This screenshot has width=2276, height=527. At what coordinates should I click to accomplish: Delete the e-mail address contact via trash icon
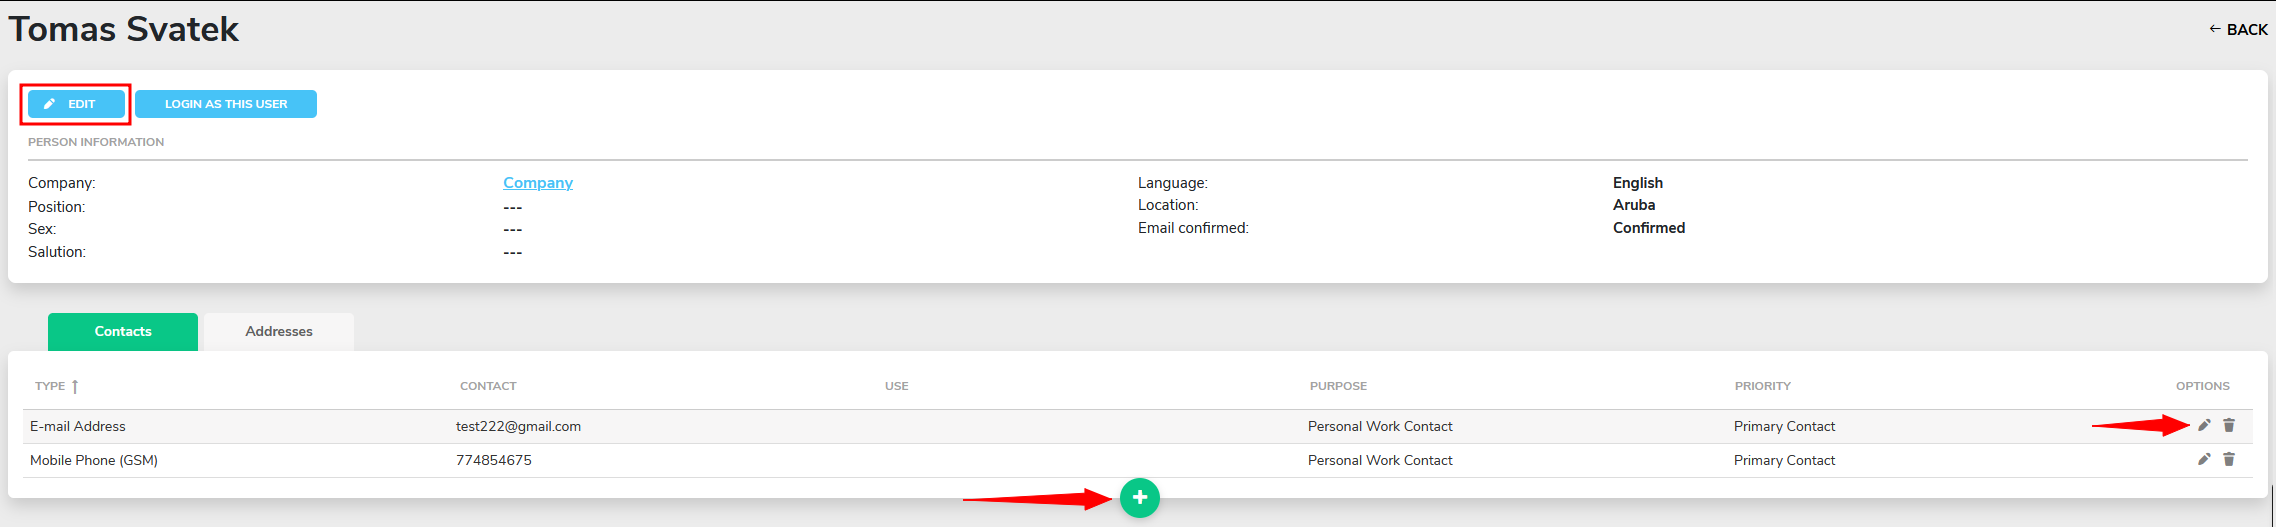(x=2229, y=425)
